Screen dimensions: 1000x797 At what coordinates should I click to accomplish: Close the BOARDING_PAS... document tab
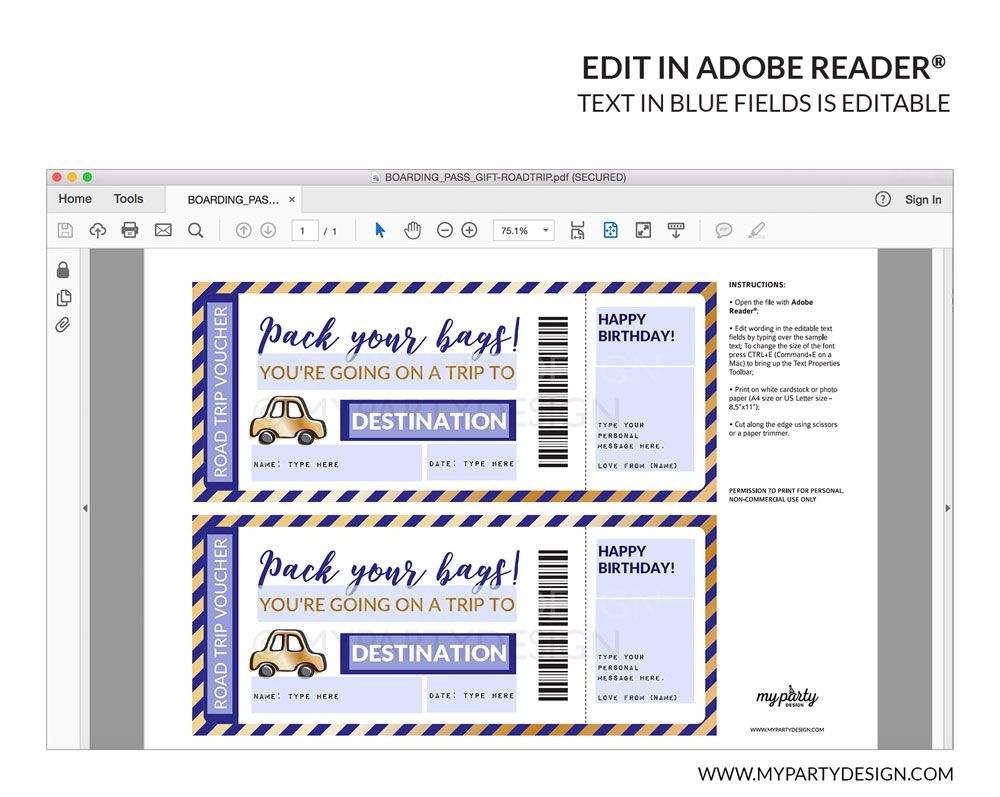tap(292, 200)
